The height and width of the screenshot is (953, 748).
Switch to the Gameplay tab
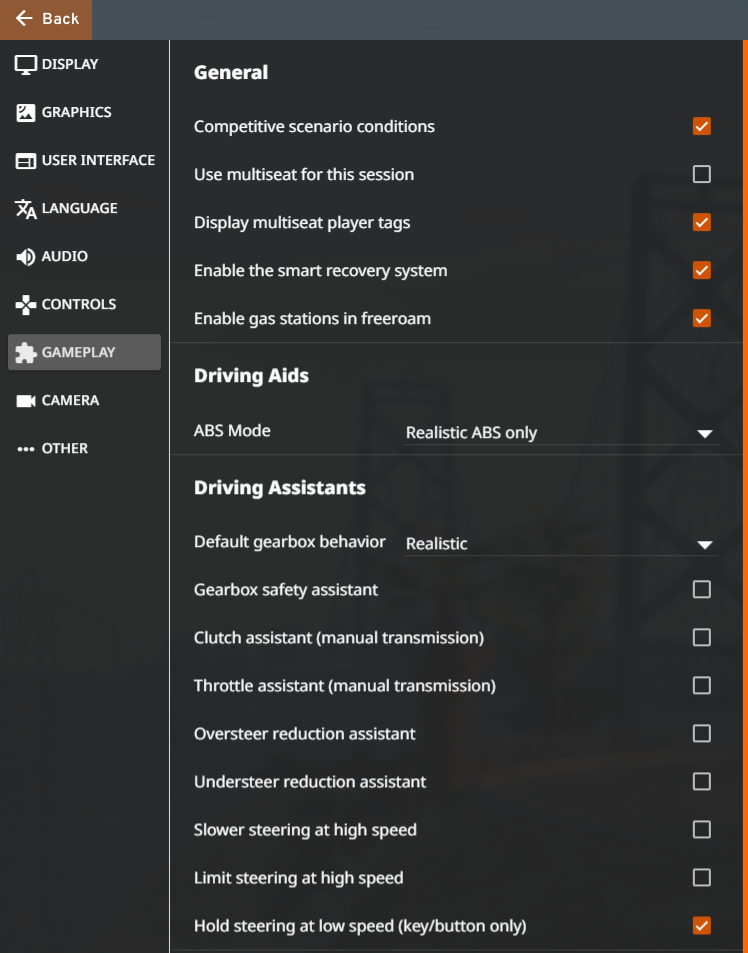point(84,352)
